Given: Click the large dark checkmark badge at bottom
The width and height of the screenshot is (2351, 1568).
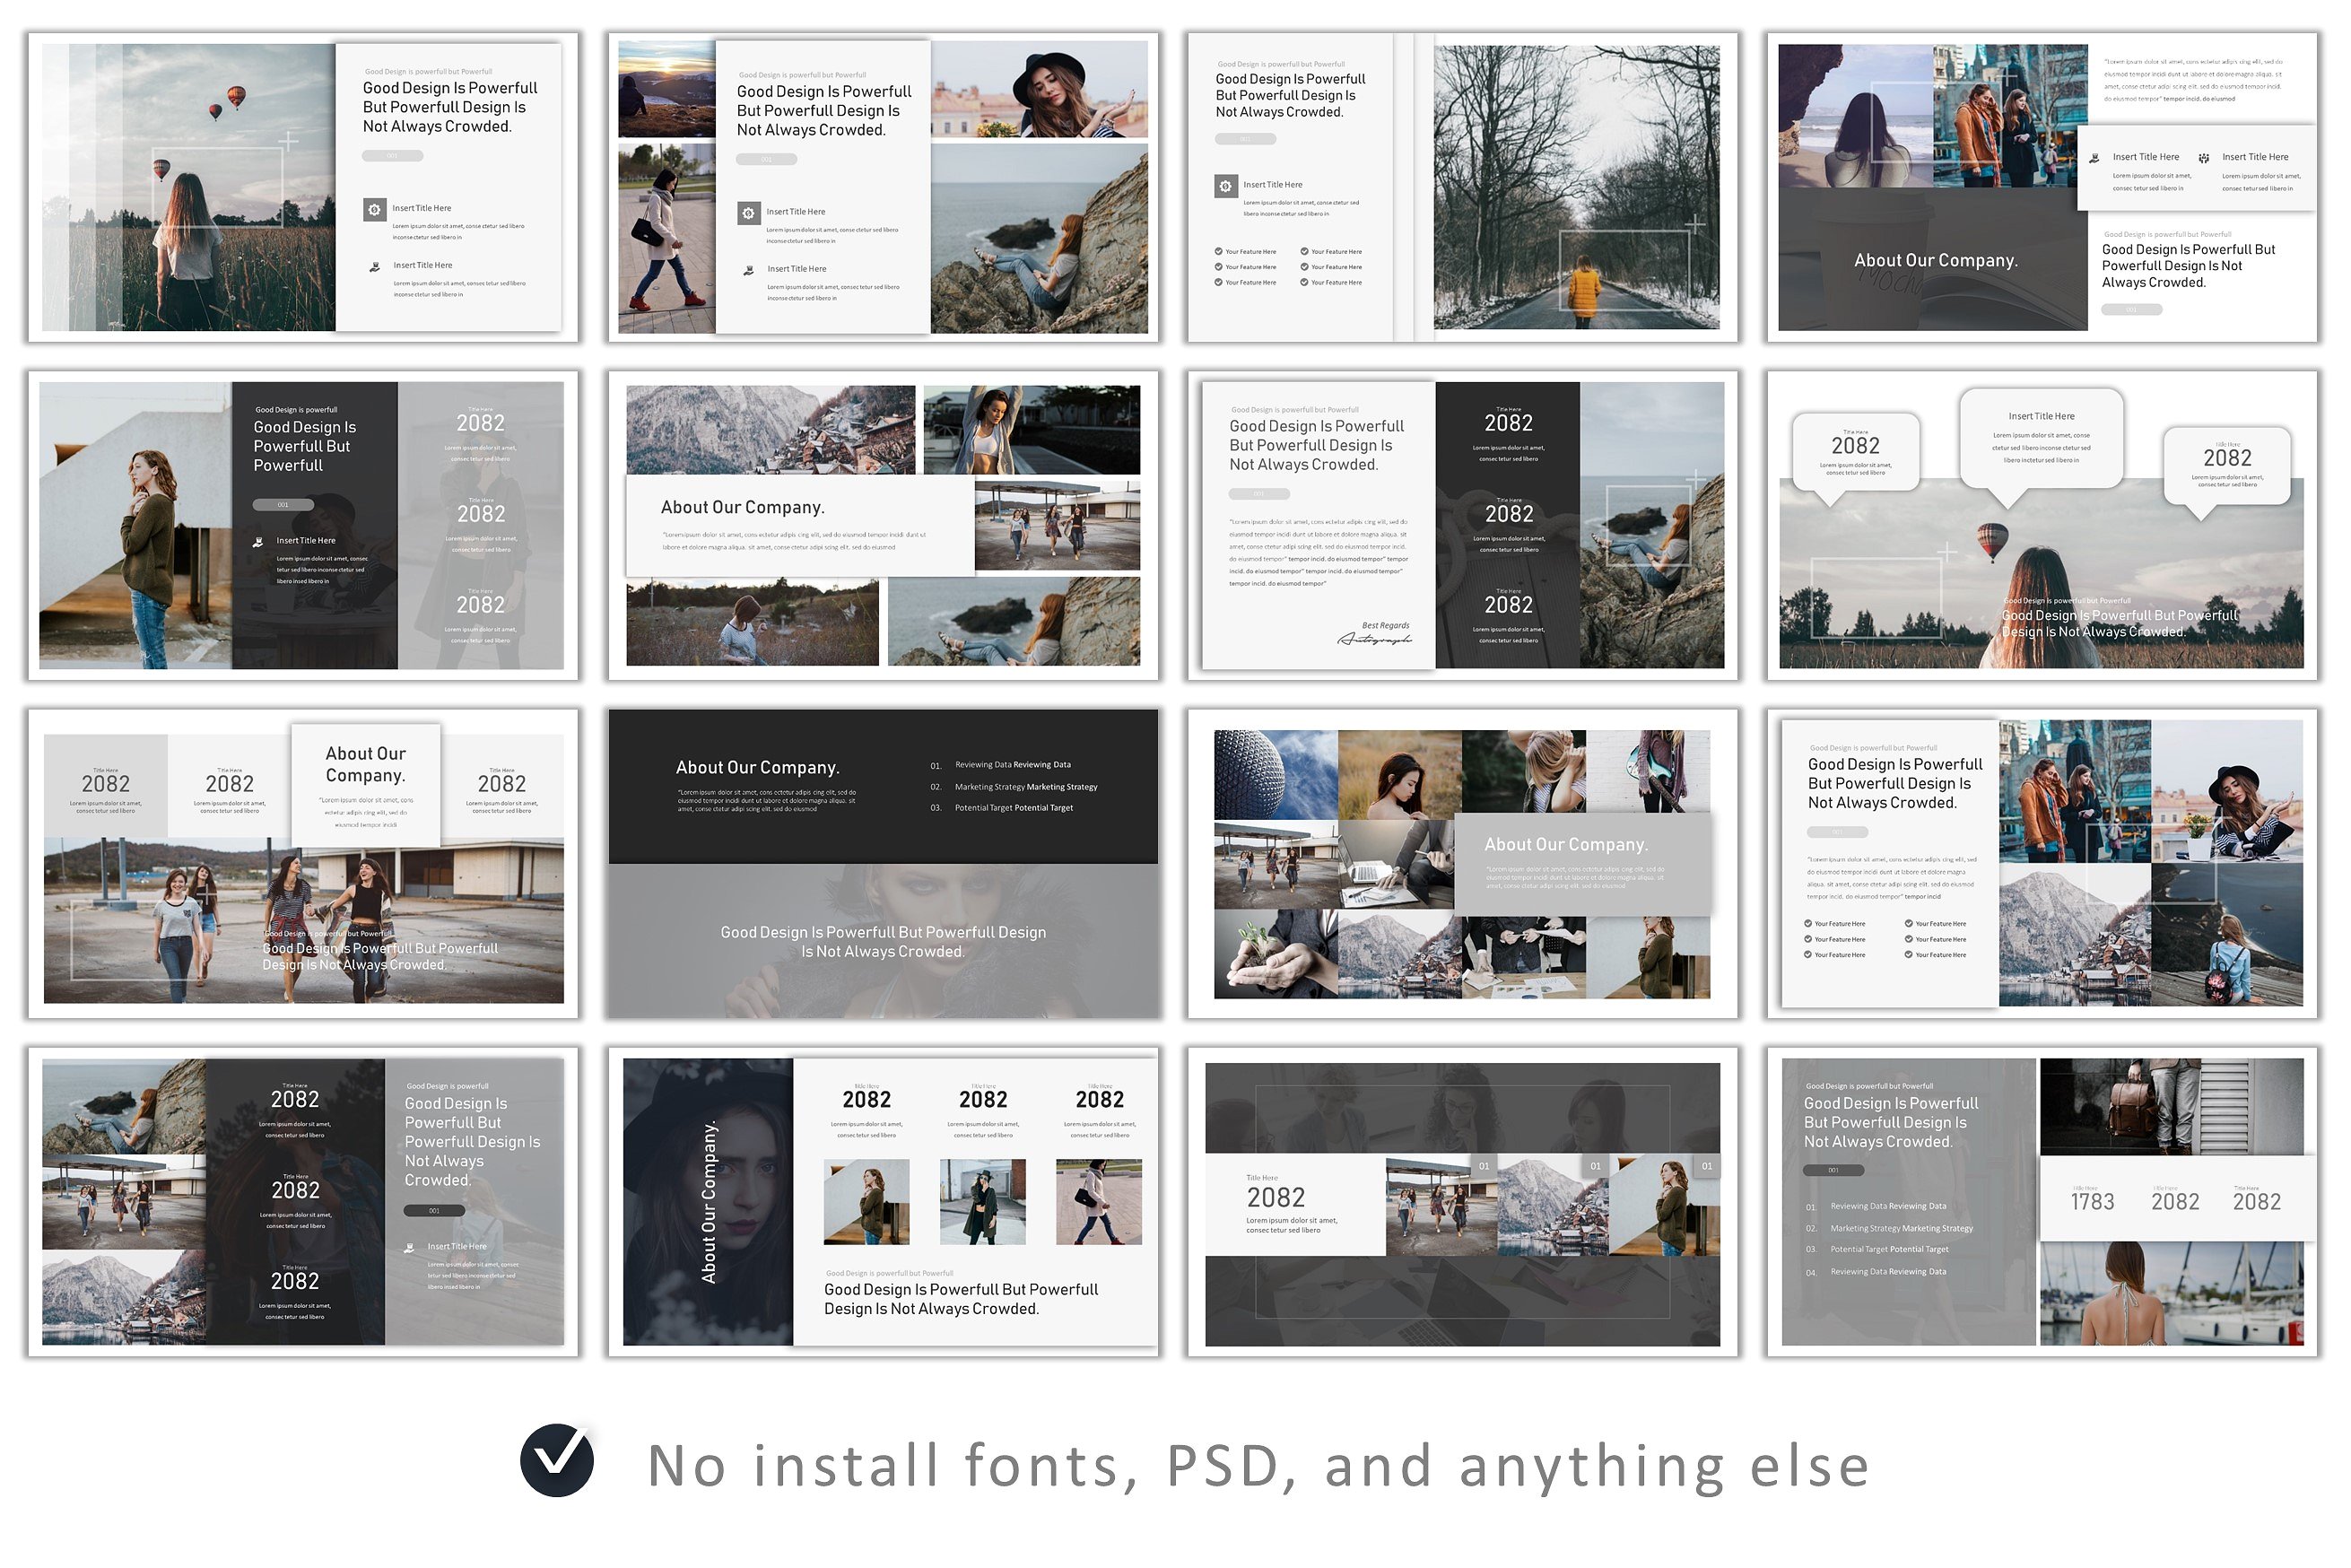Looking at the screenshot, I should click(557, 1461).
